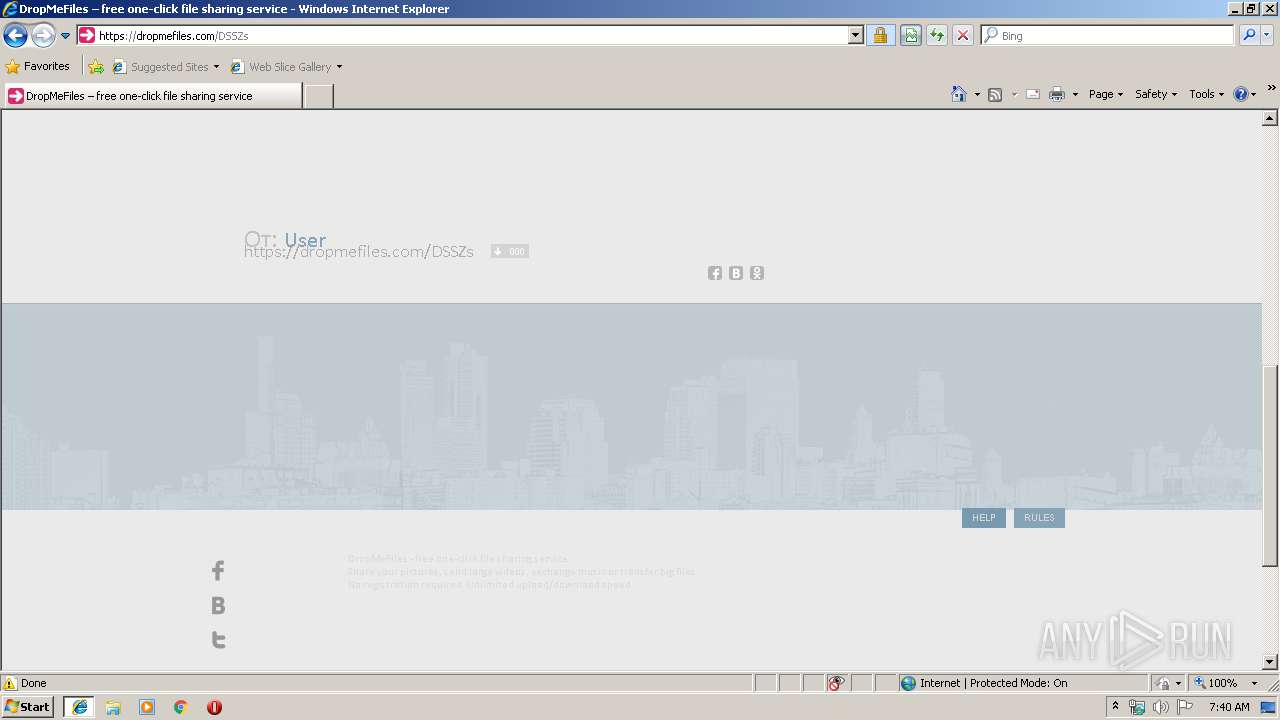
Task: Click the status bar warning icon
Action: click(10, 683)
